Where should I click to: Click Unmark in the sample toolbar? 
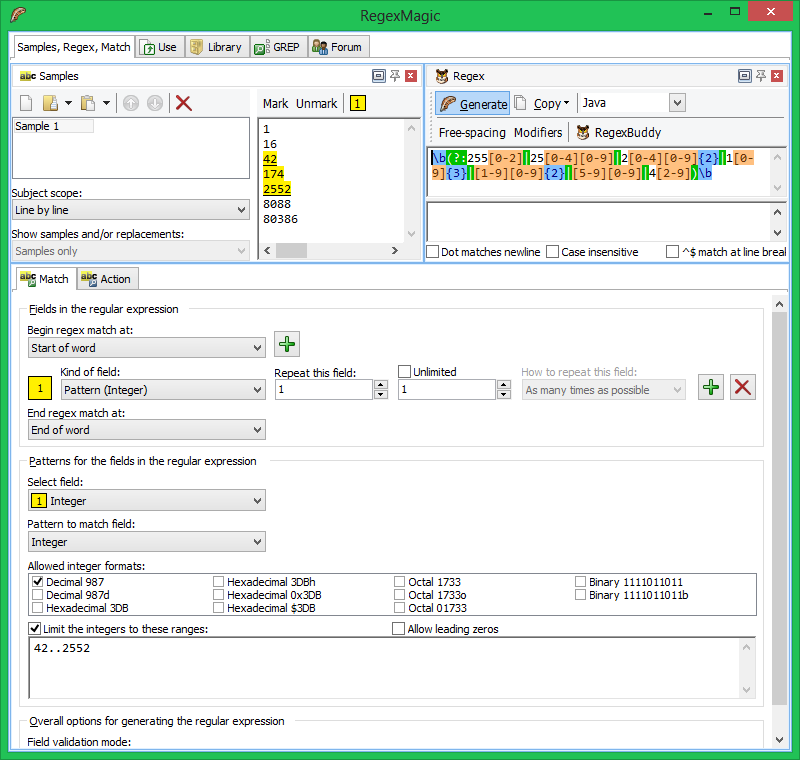tap(316, 104)
